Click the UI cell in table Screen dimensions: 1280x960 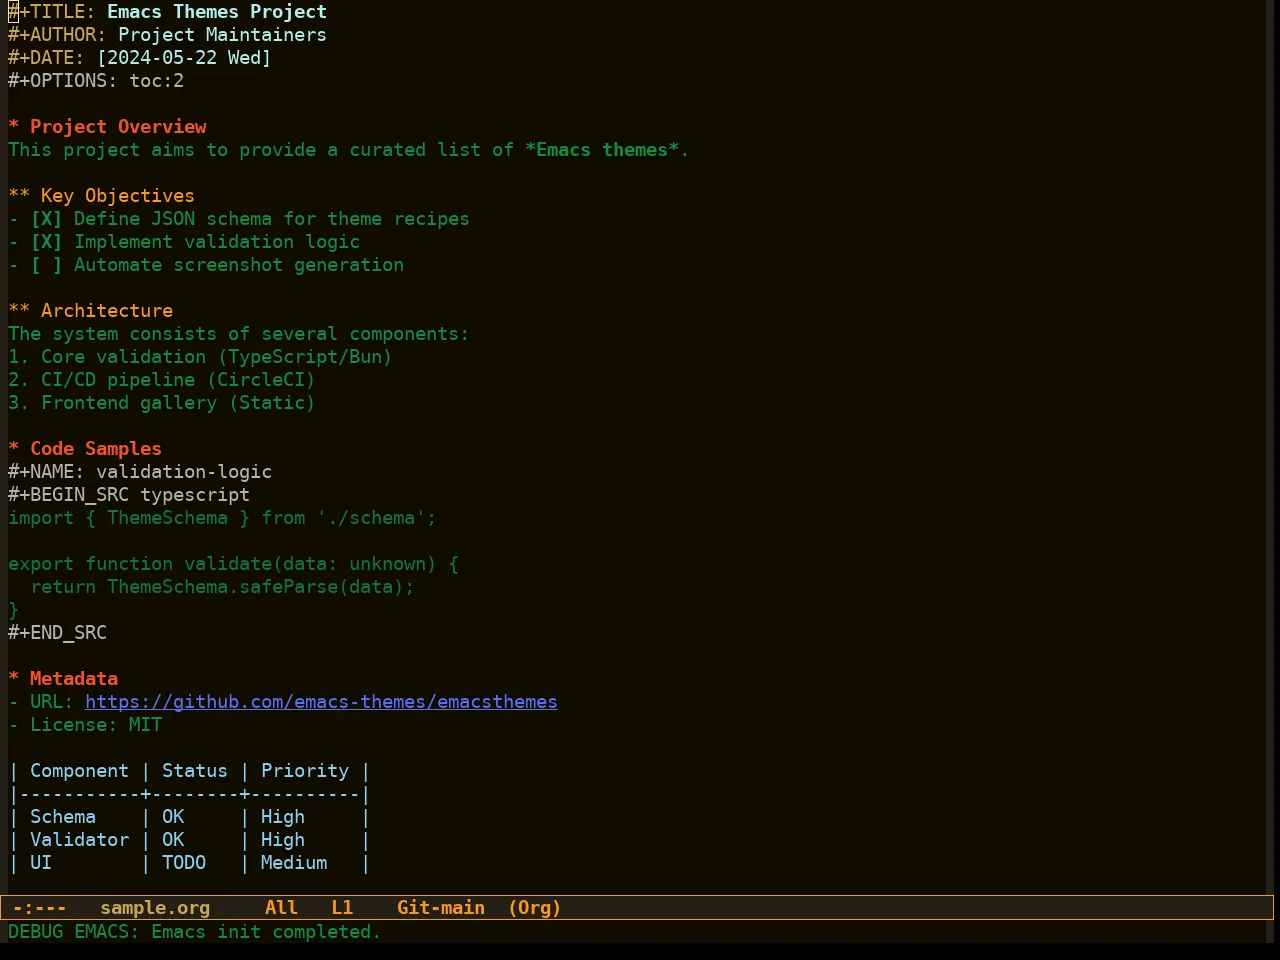tap(41, 863)
